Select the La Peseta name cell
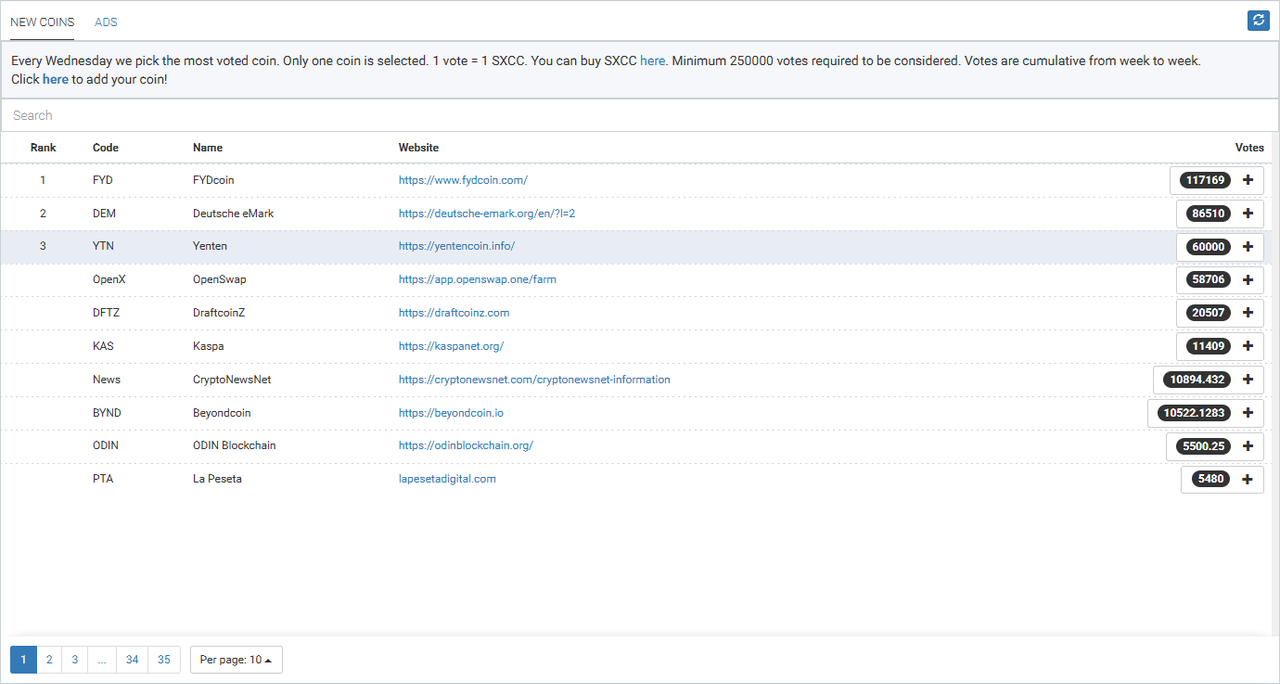The width and height of the screenshot is (1280, 684). [x=217, y=479]
